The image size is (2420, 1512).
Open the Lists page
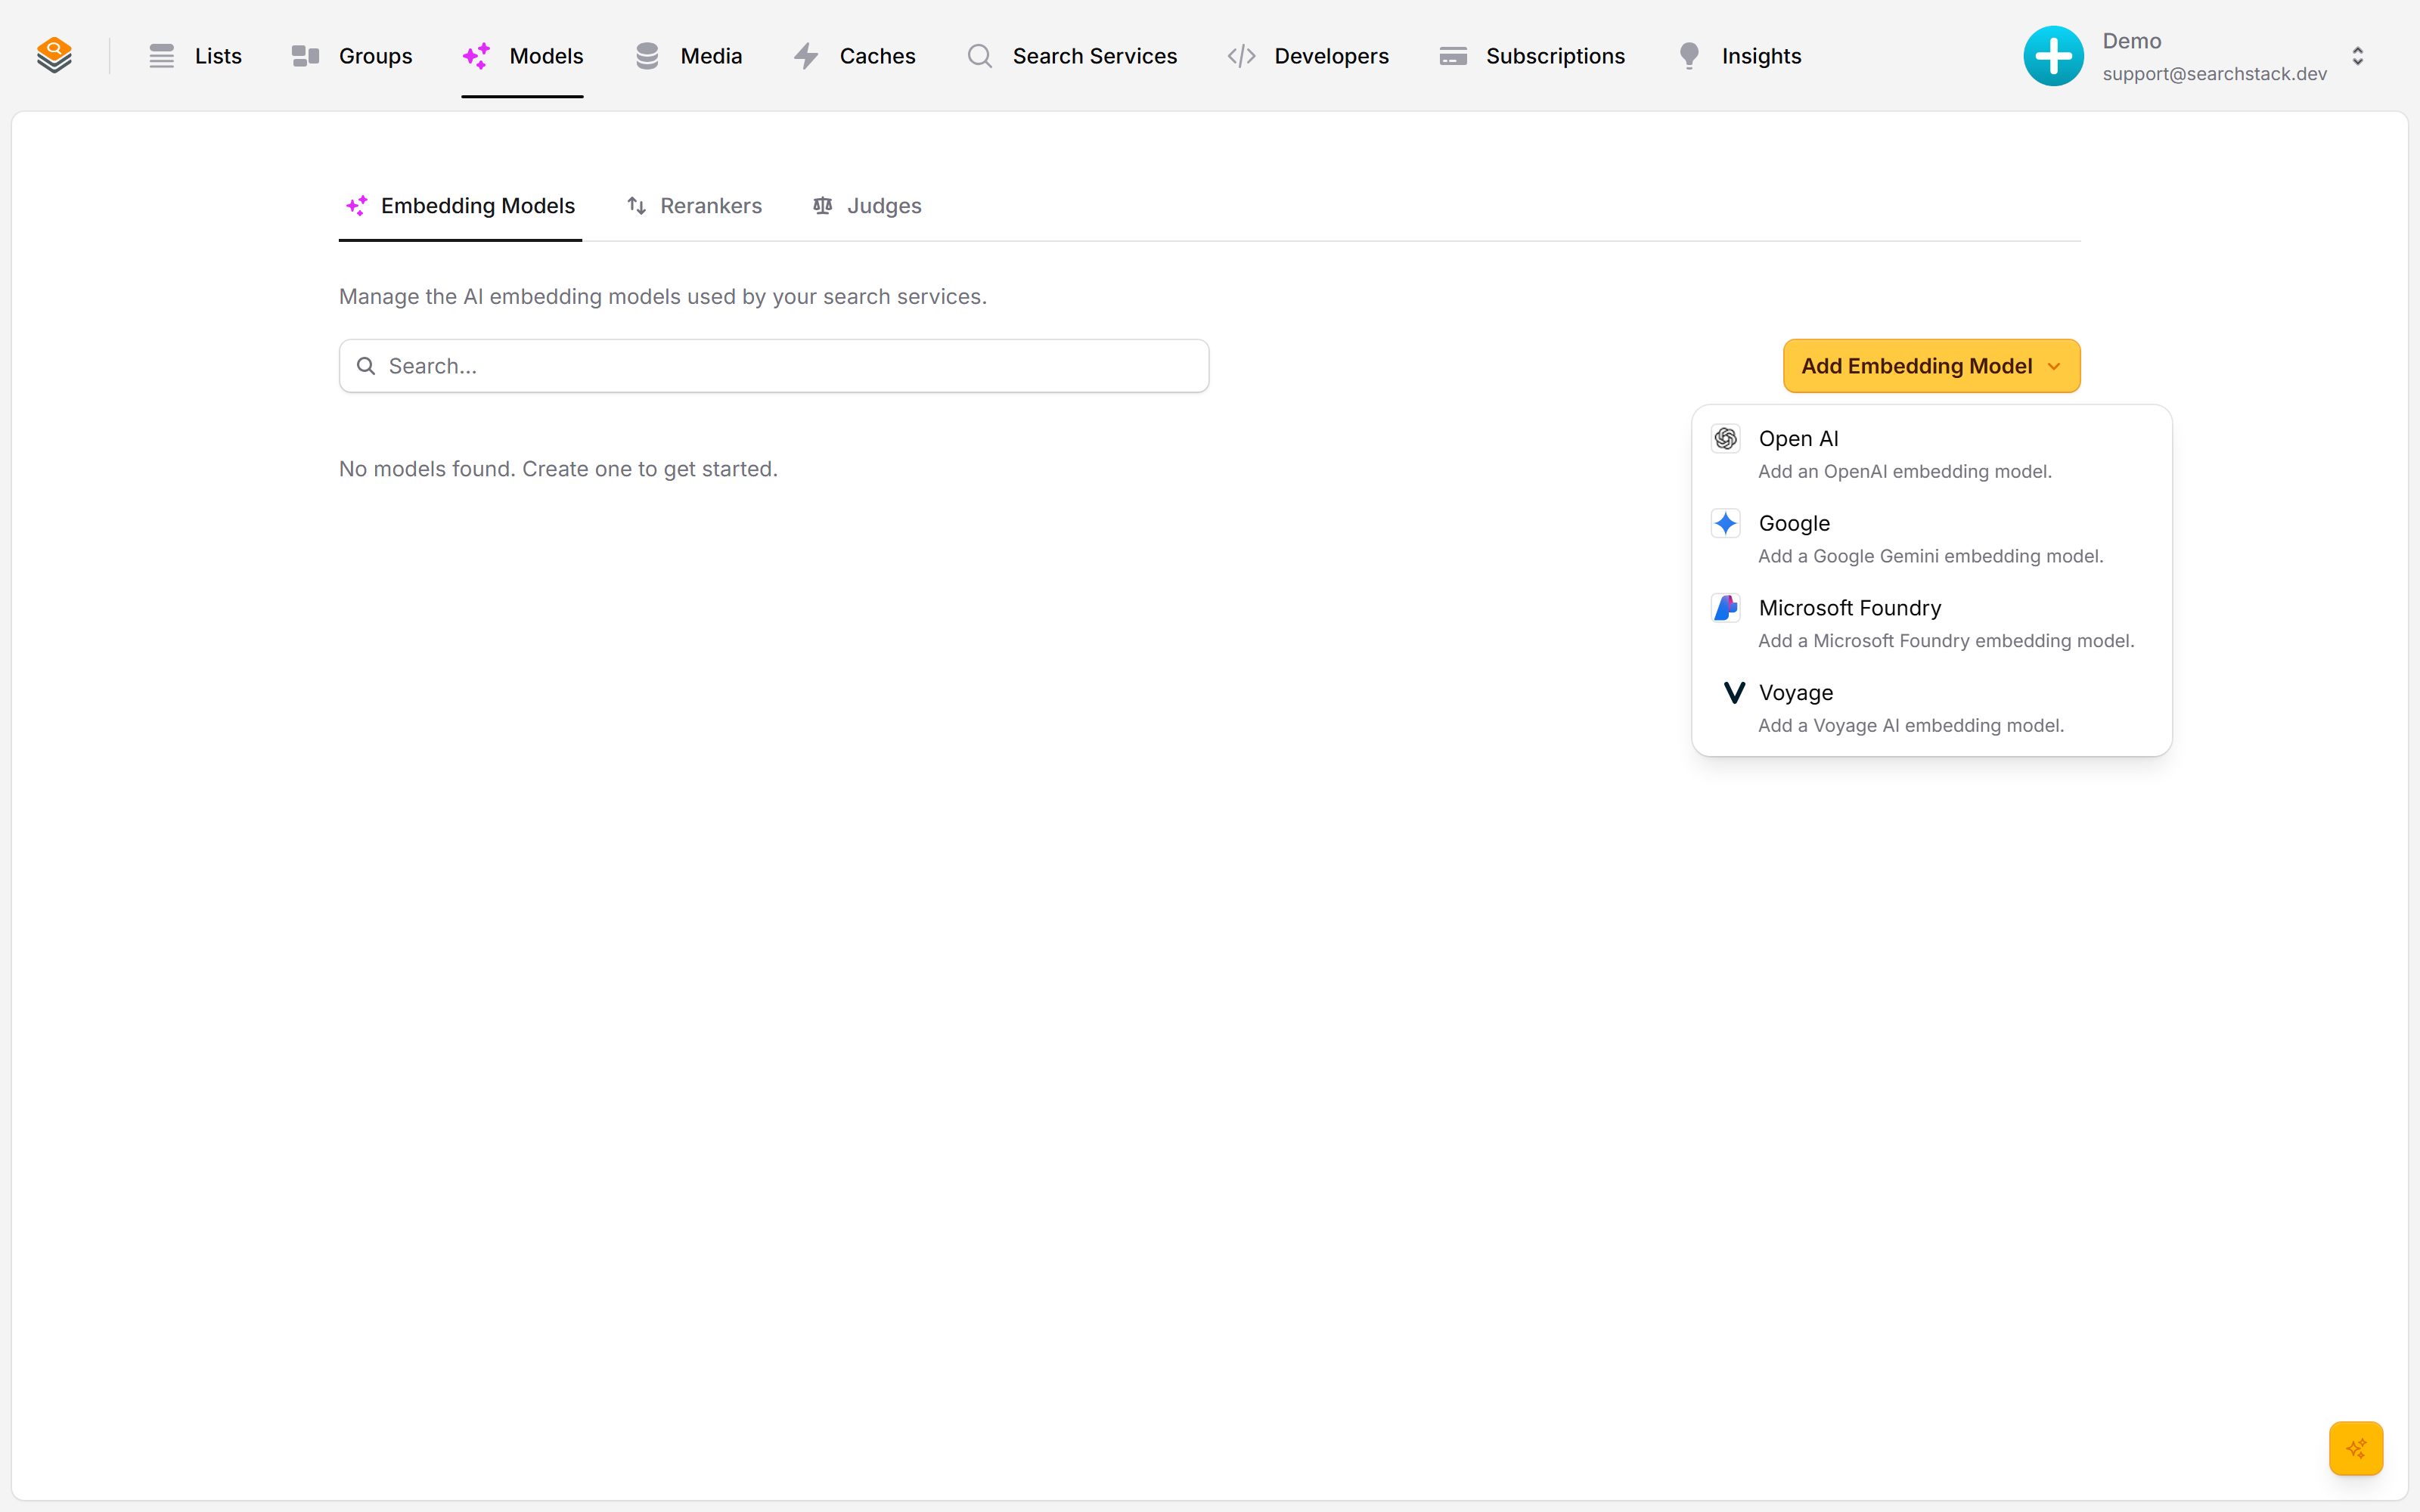(195, 56)
